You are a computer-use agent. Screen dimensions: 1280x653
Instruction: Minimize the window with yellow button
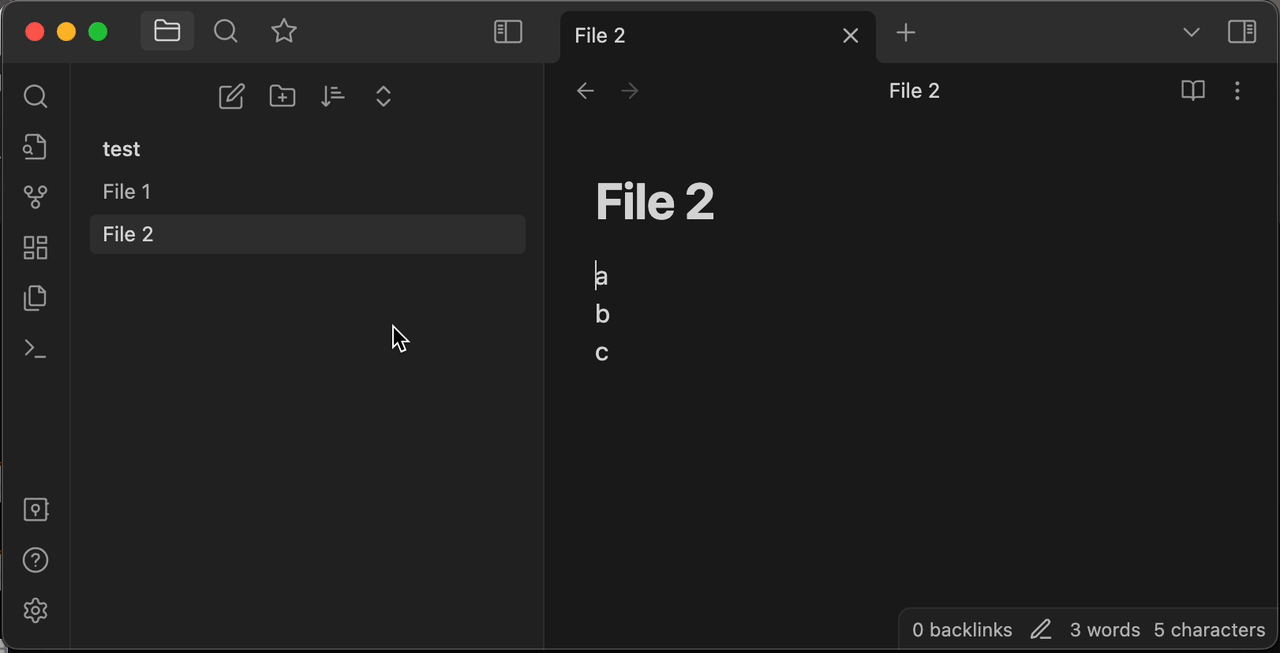pos(66,32)
